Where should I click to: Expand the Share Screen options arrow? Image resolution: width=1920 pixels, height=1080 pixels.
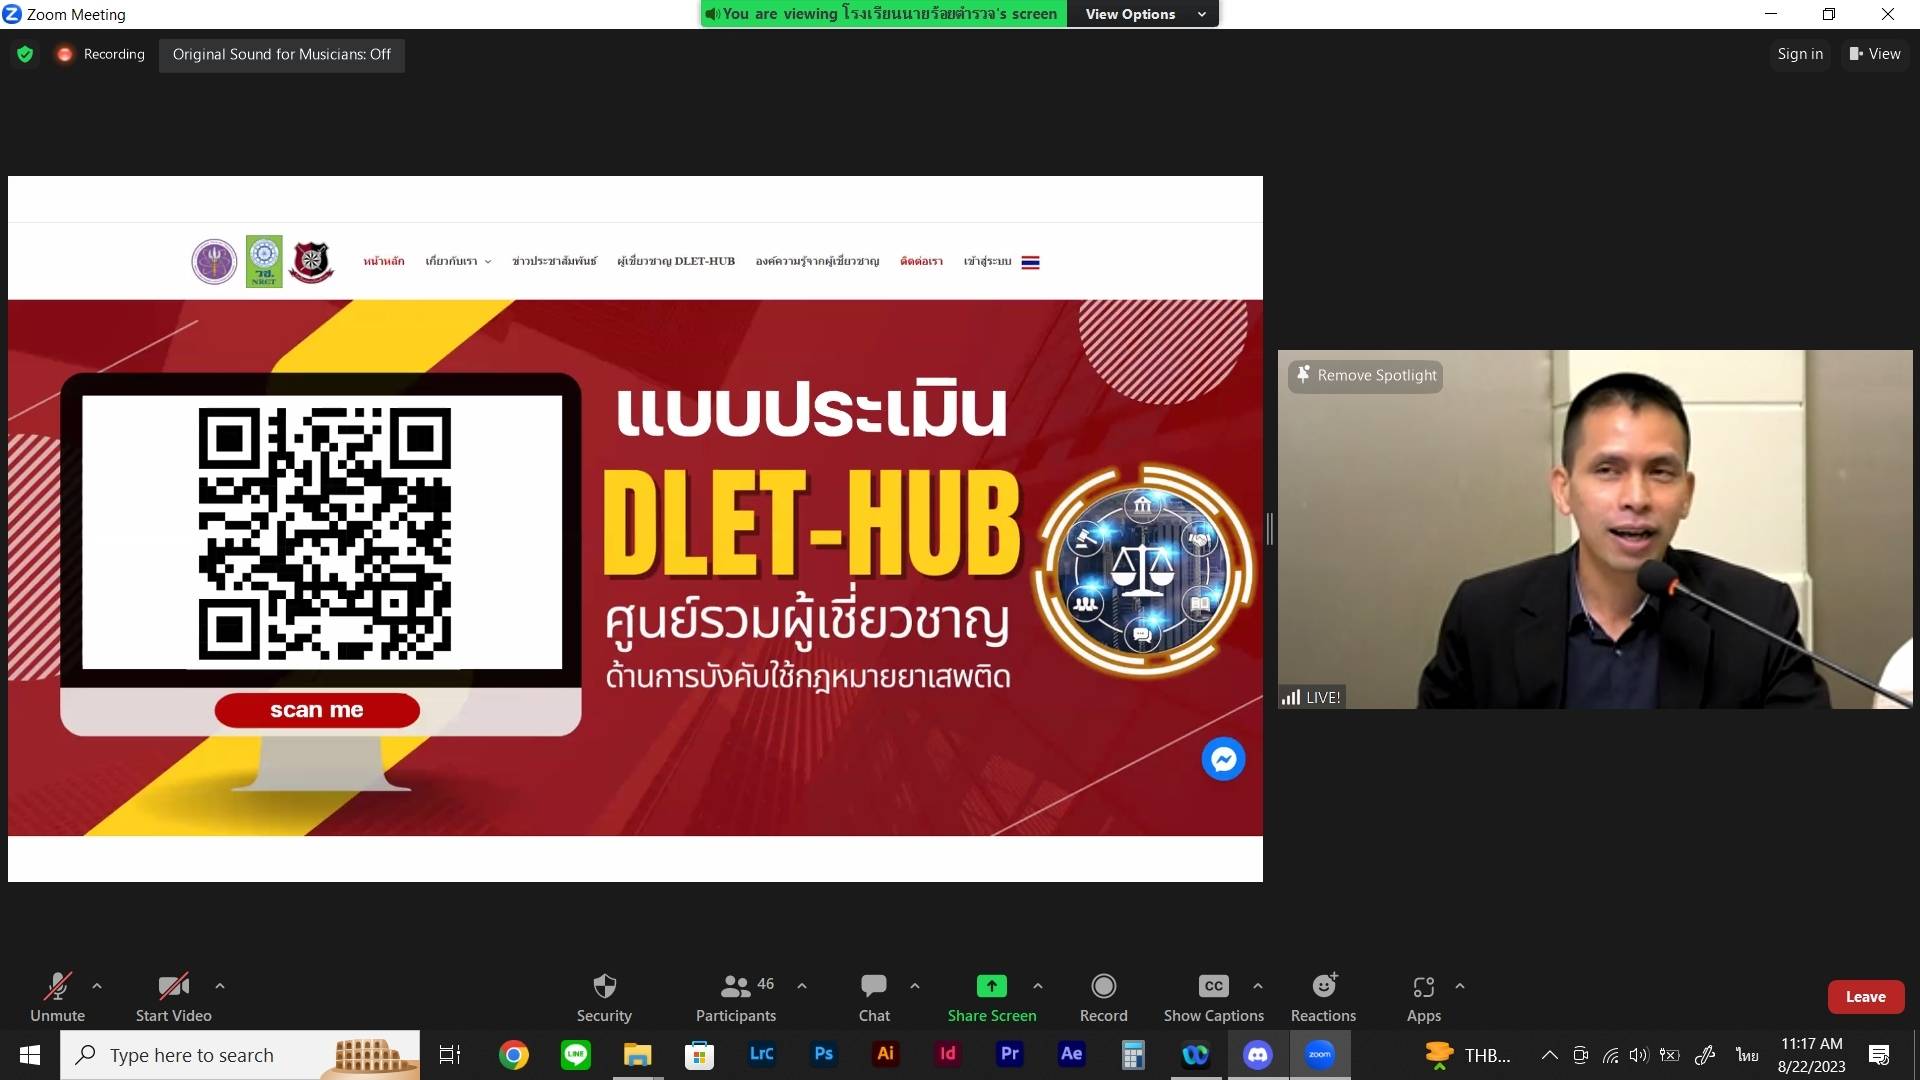click(x=1038, y=986)
